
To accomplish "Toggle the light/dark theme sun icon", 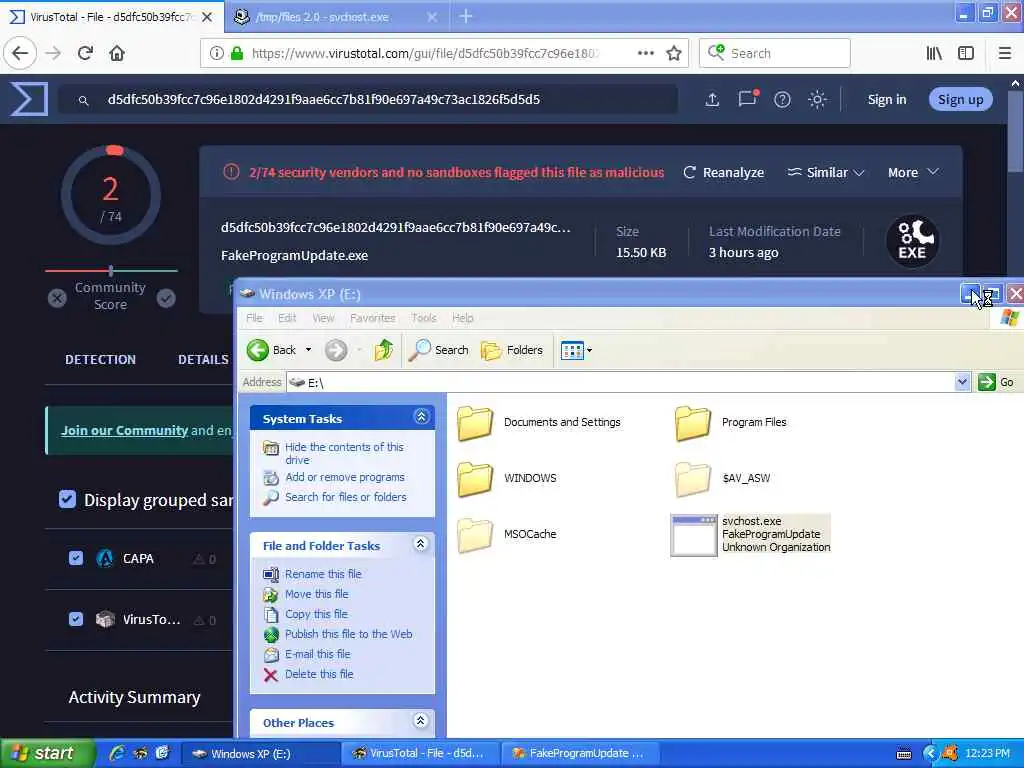I will pyautogui.click(x=817, y=99).
